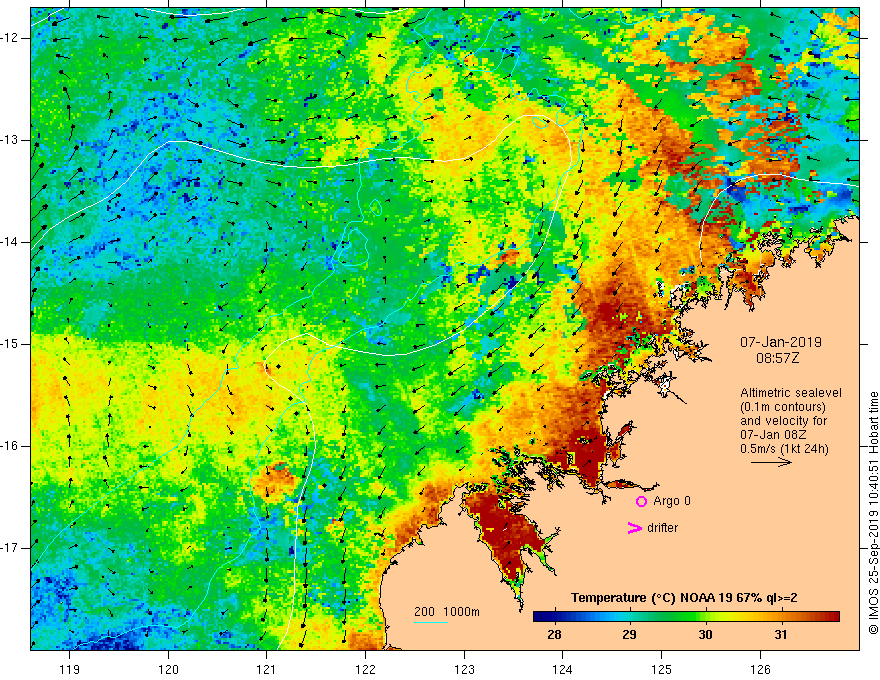Click the cyan 200 1000m depth line sample
This screenshot has width=880, height=680.
coord(430,622)
